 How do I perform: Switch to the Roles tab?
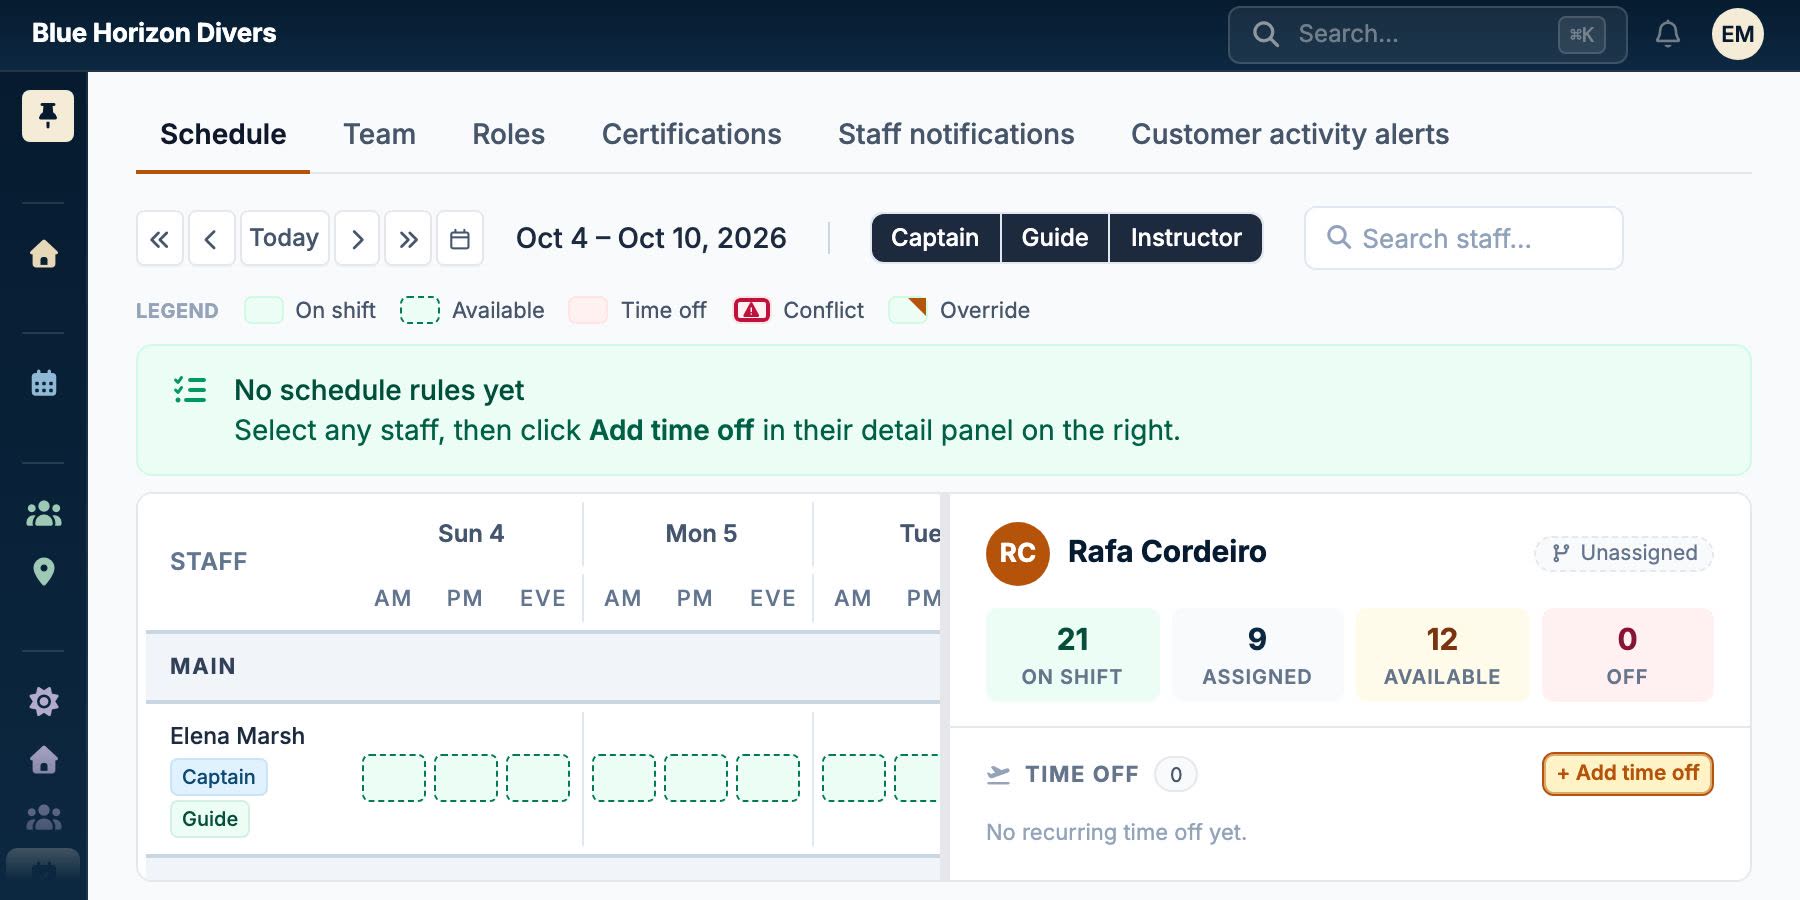click(x=508, y=134)
